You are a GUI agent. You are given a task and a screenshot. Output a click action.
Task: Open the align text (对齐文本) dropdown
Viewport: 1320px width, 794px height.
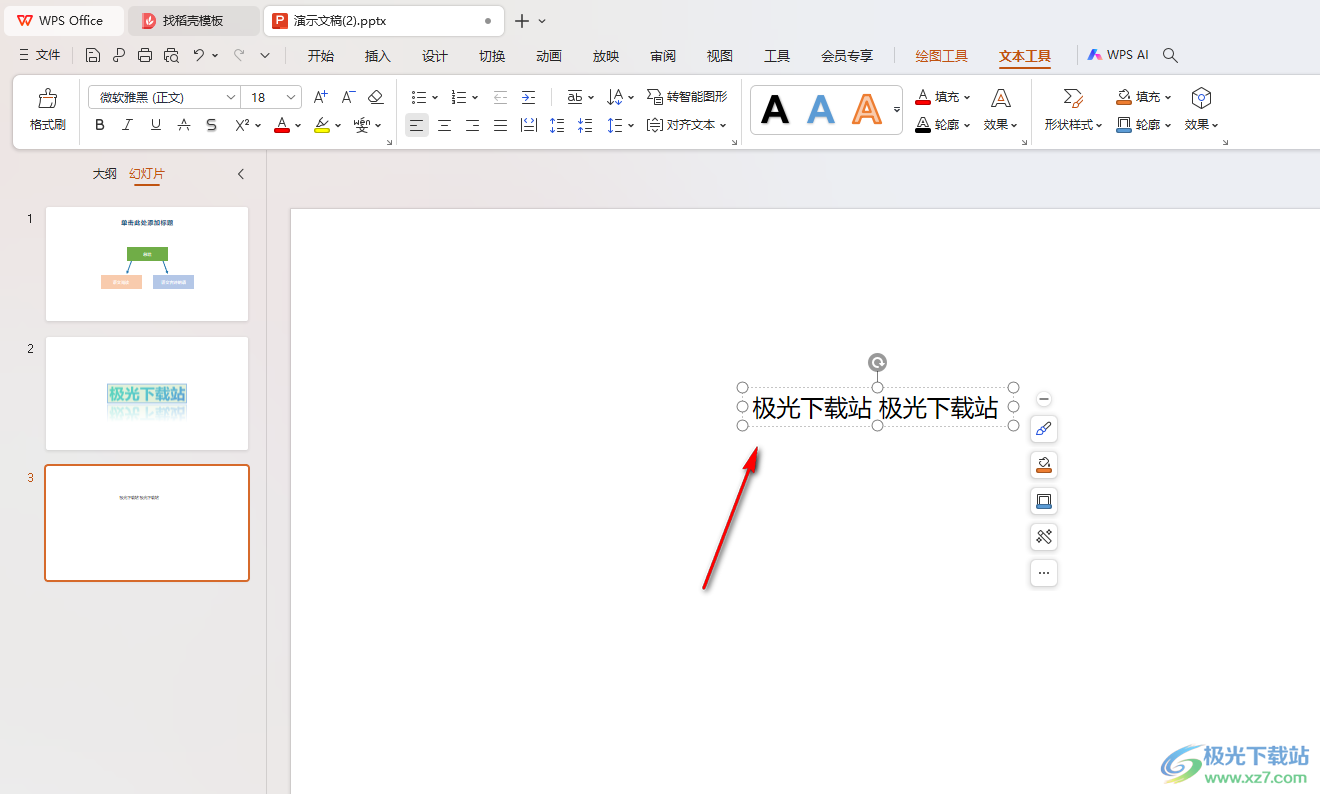pyautogui.click(x=686, y=125)
